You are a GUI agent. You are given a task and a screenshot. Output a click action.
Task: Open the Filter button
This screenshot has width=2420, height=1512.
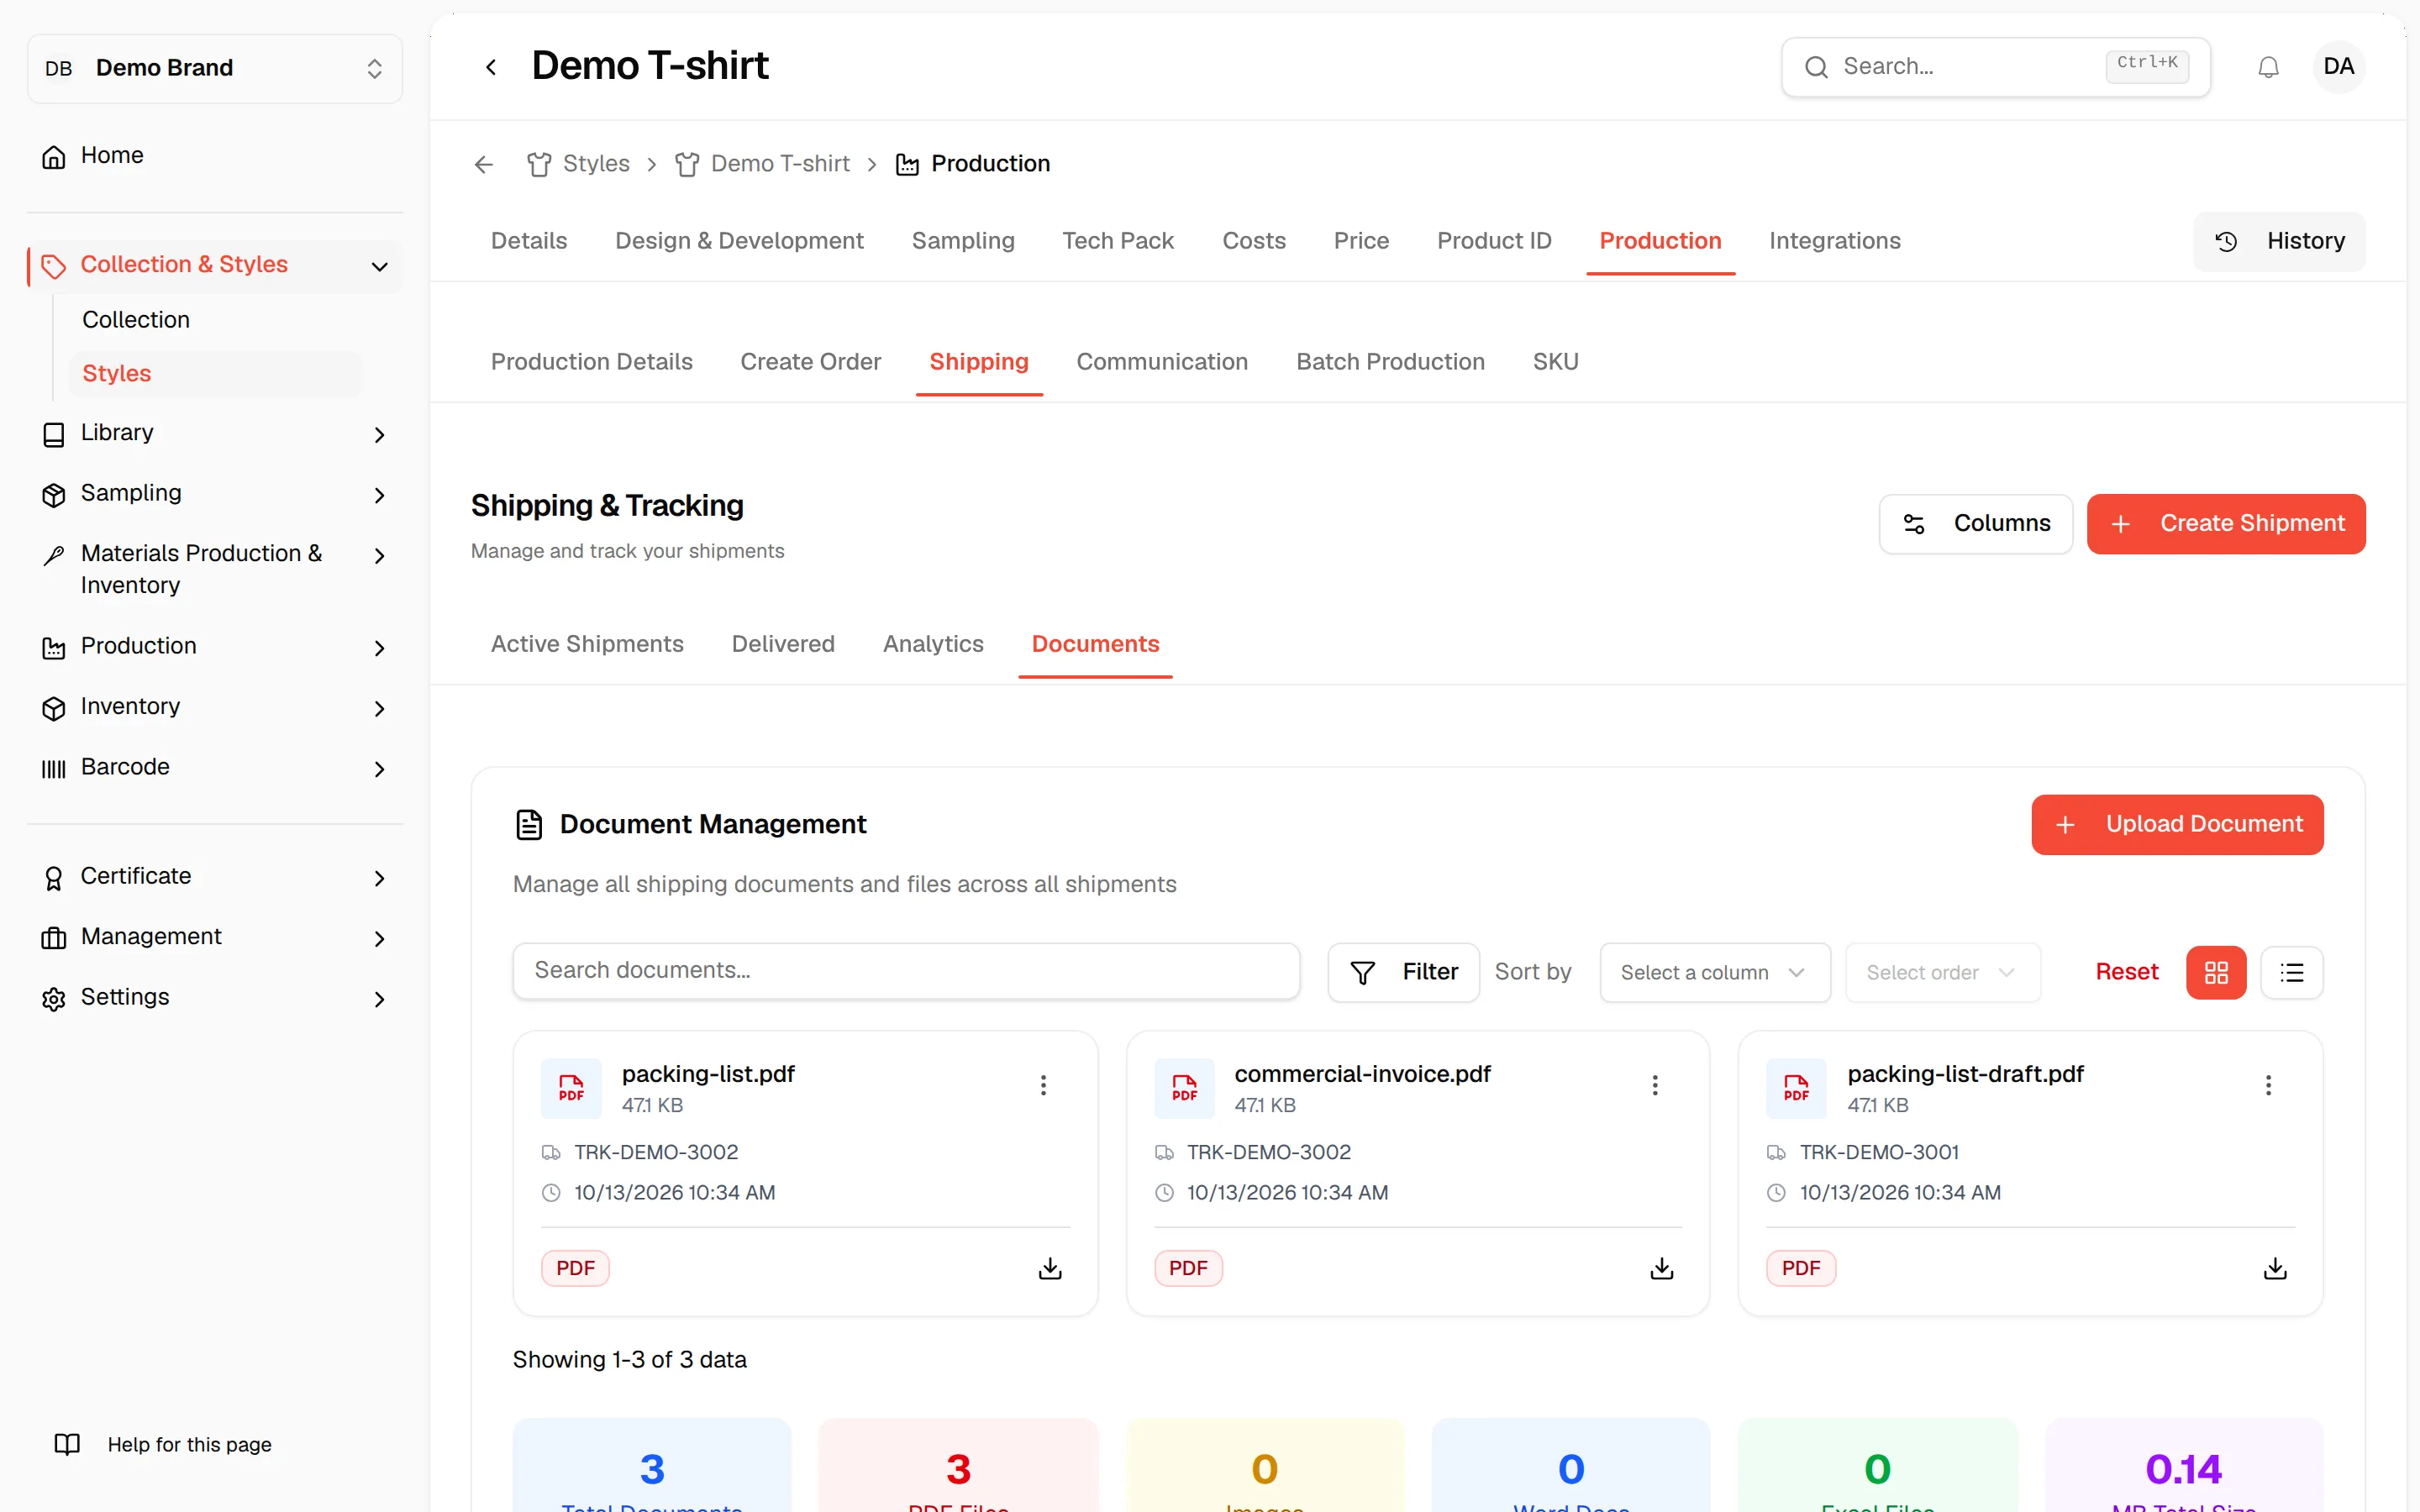pos(1403,972)
